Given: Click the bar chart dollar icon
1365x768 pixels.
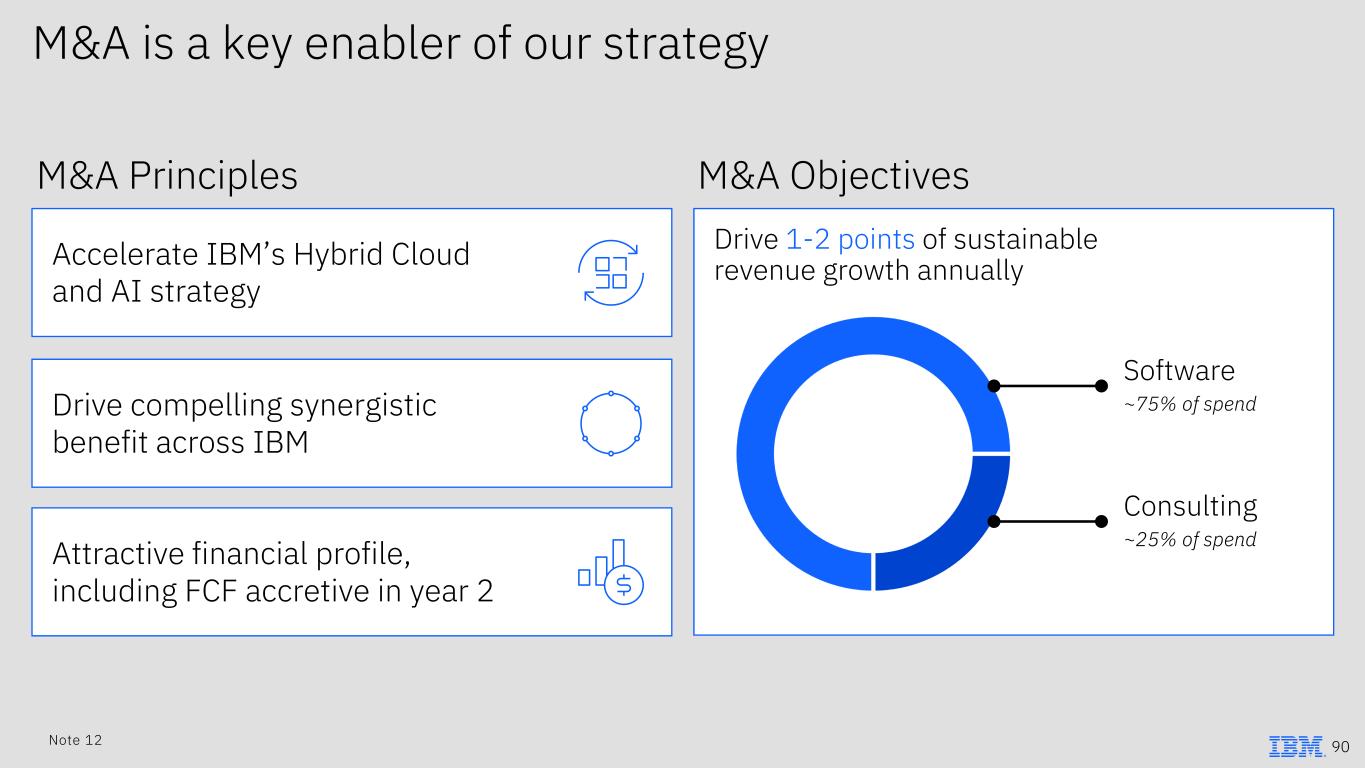Looking at the screenshot, I should pyautogui.click(x=611, y=572).
